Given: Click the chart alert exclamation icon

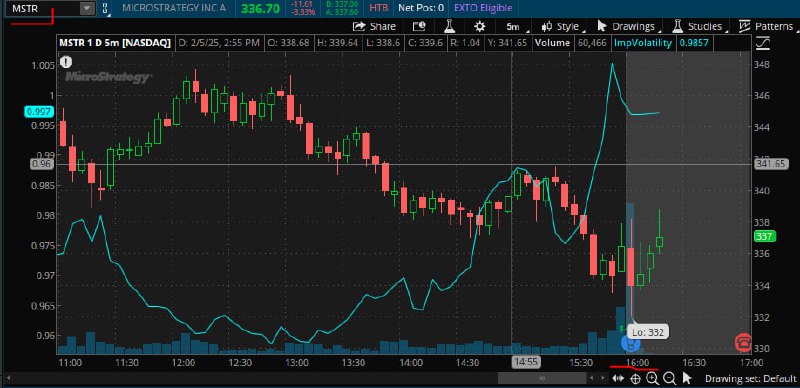Looking at the screenshot, I should point(66,62).
